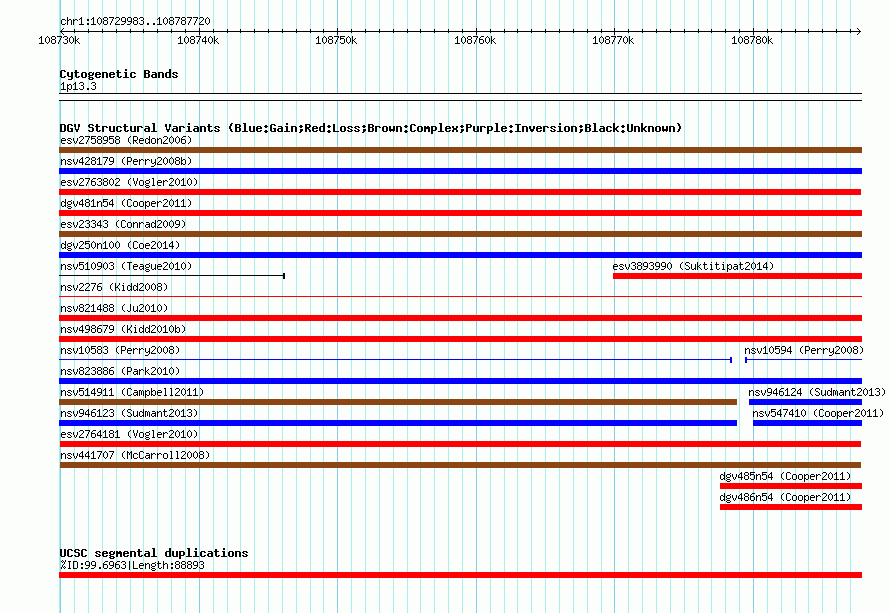890x613 pixels.
Task: Click the dgv485n54 (Cooper2011) label
Action: pos(785,476)
